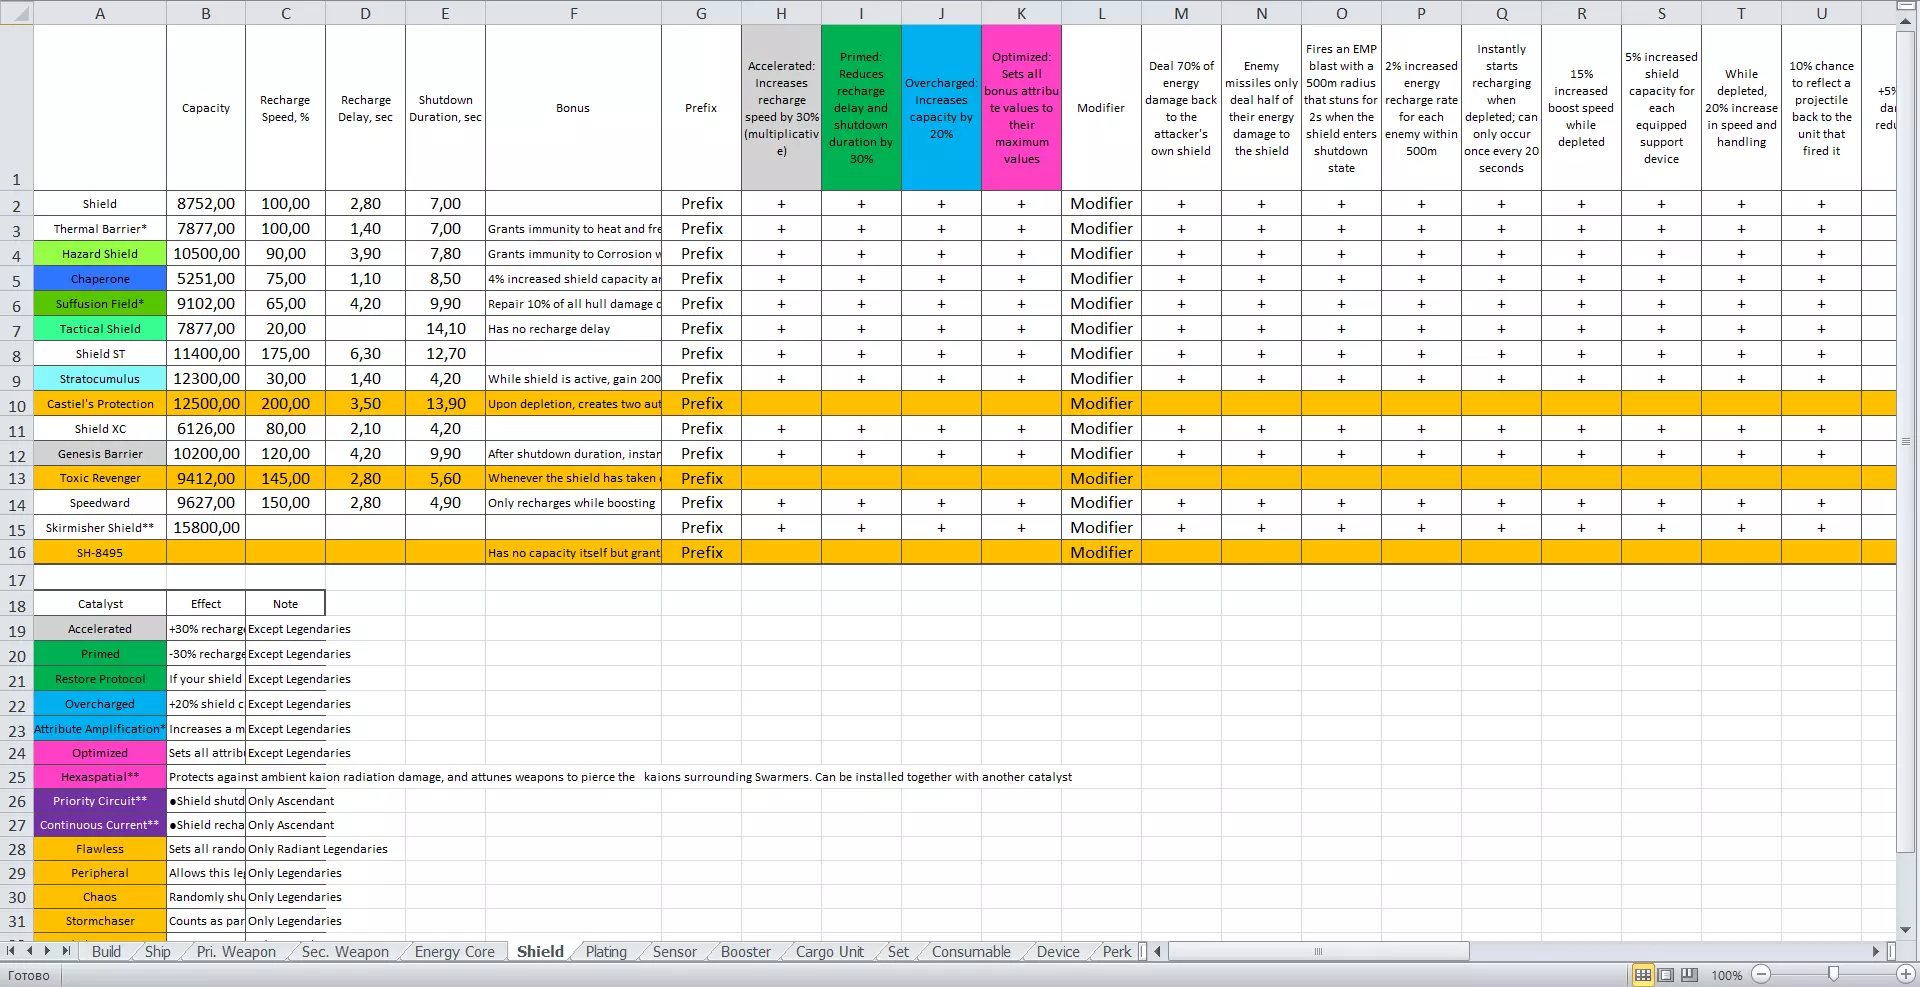
Task: Select the Castiel's Protection cell
Action: point(100,404)
